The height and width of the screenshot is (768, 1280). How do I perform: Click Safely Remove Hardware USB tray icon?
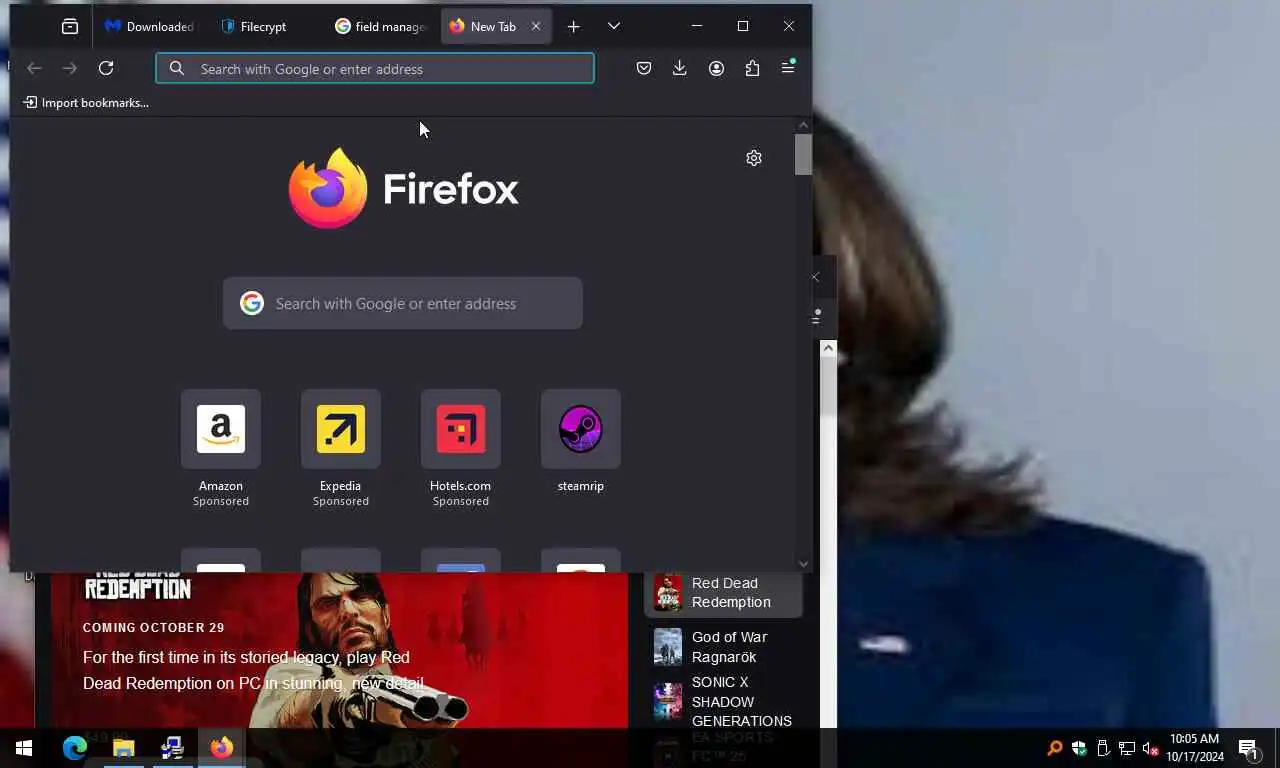(x=1103, y=748)
